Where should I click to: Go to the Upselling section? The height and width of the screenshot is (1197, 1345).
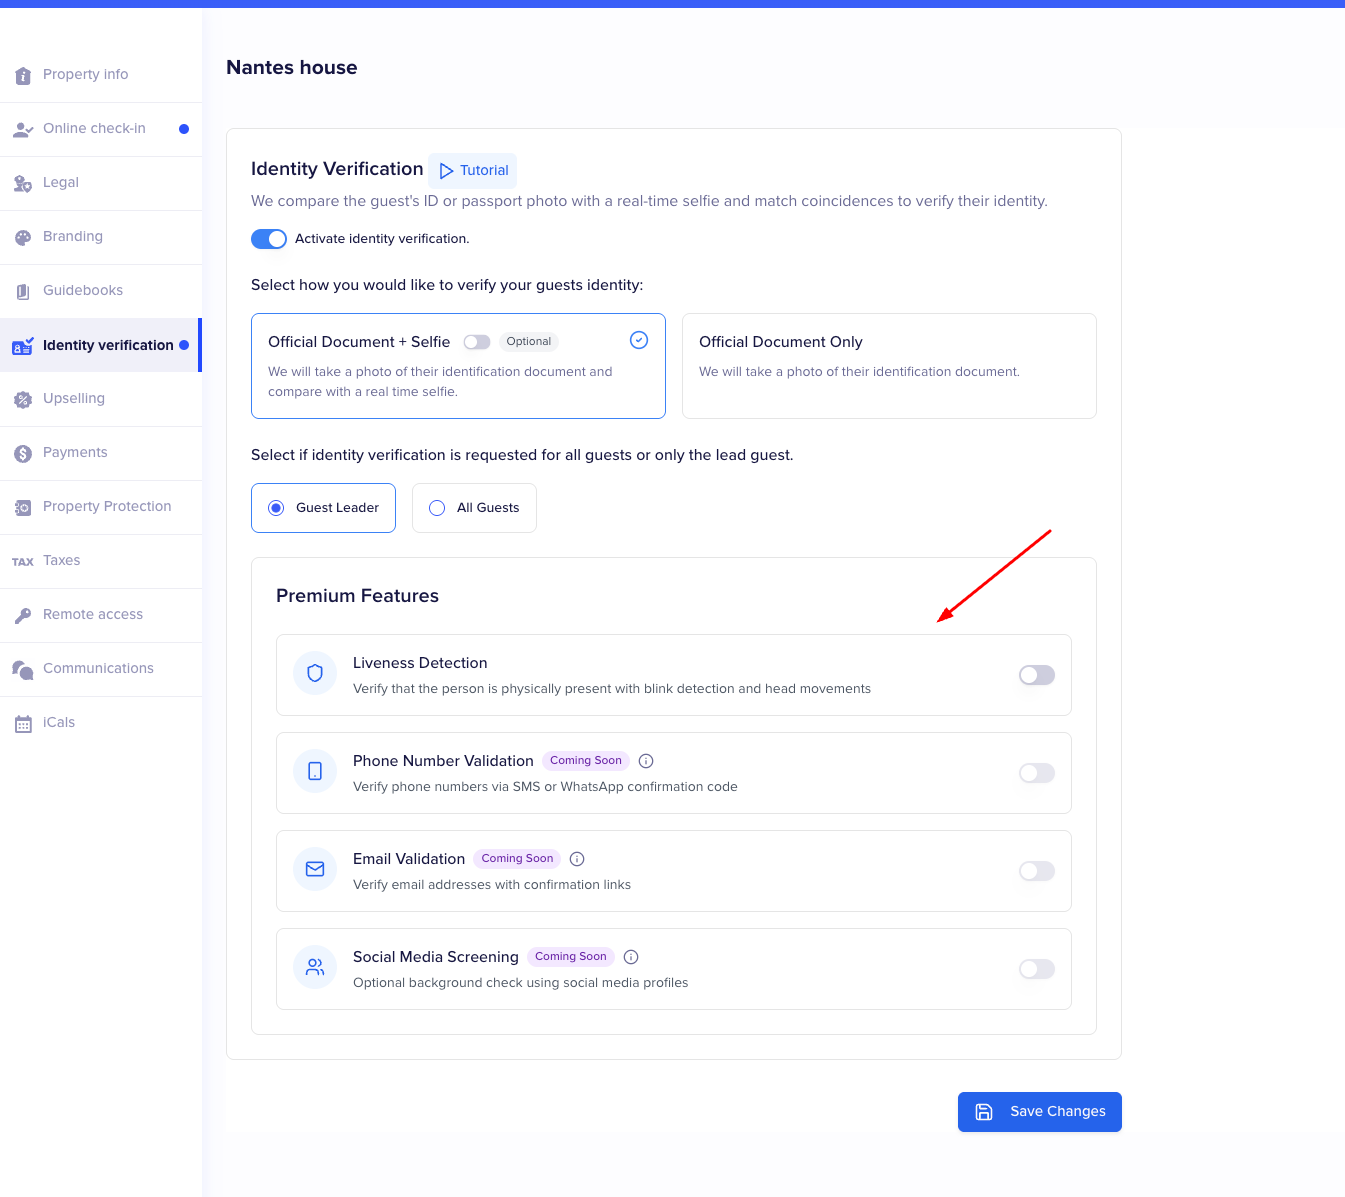tap(74, 399)
